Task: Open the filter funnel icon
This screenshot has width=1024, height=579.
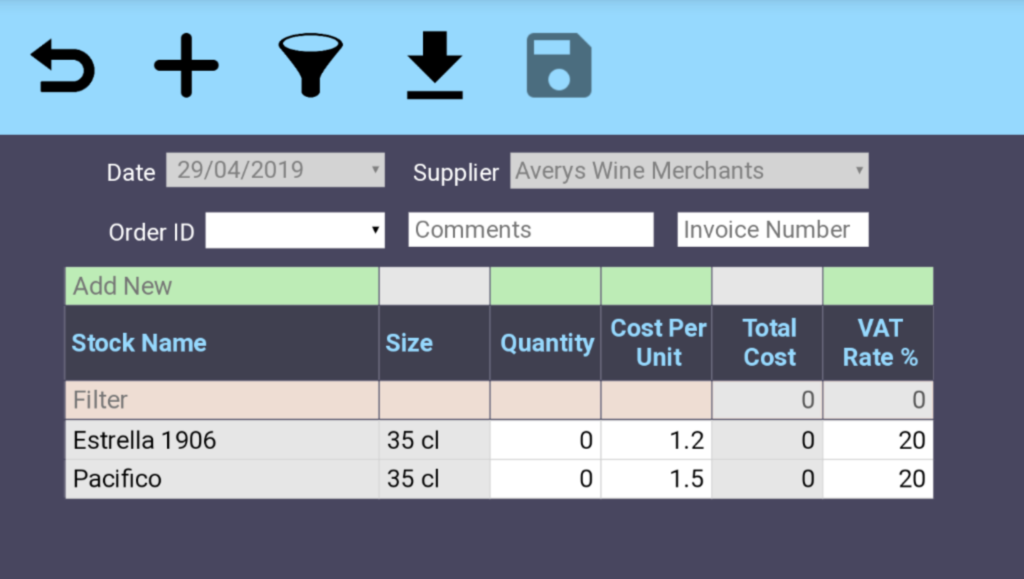Action: pos(310,66)
